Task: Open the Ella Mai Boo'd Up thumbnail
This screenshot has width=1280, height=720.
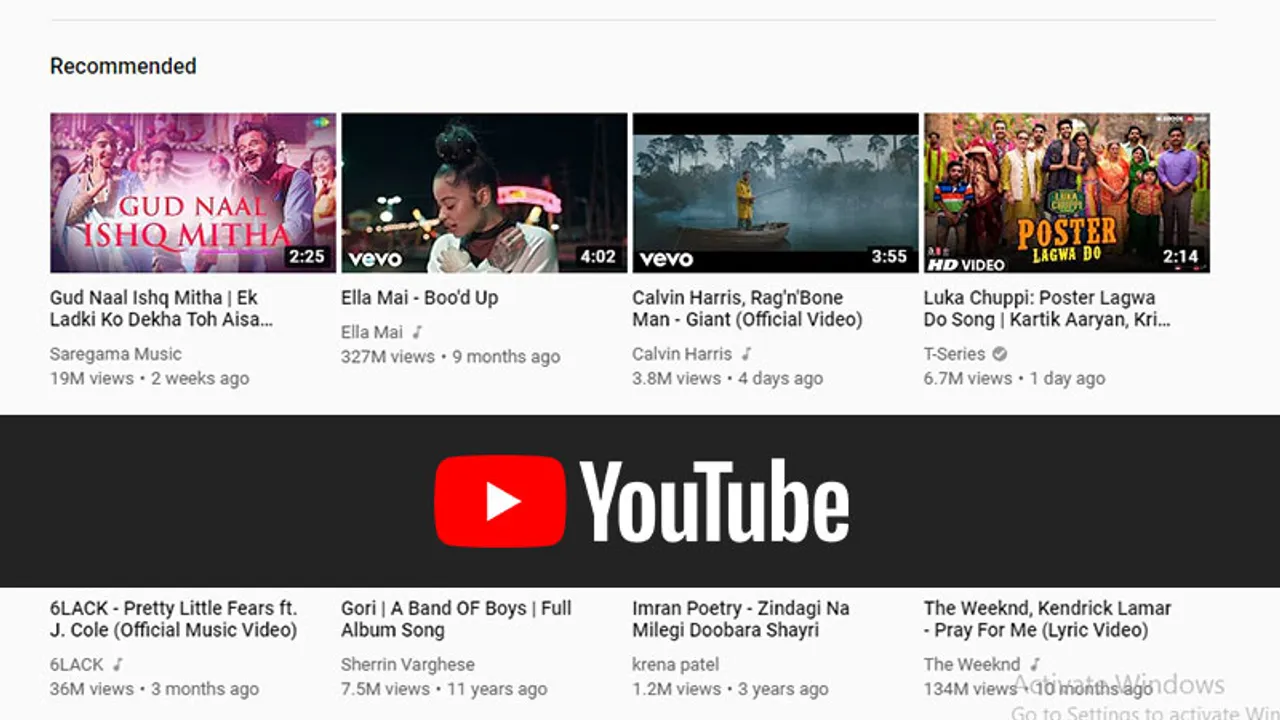Action: coord(484,192)
